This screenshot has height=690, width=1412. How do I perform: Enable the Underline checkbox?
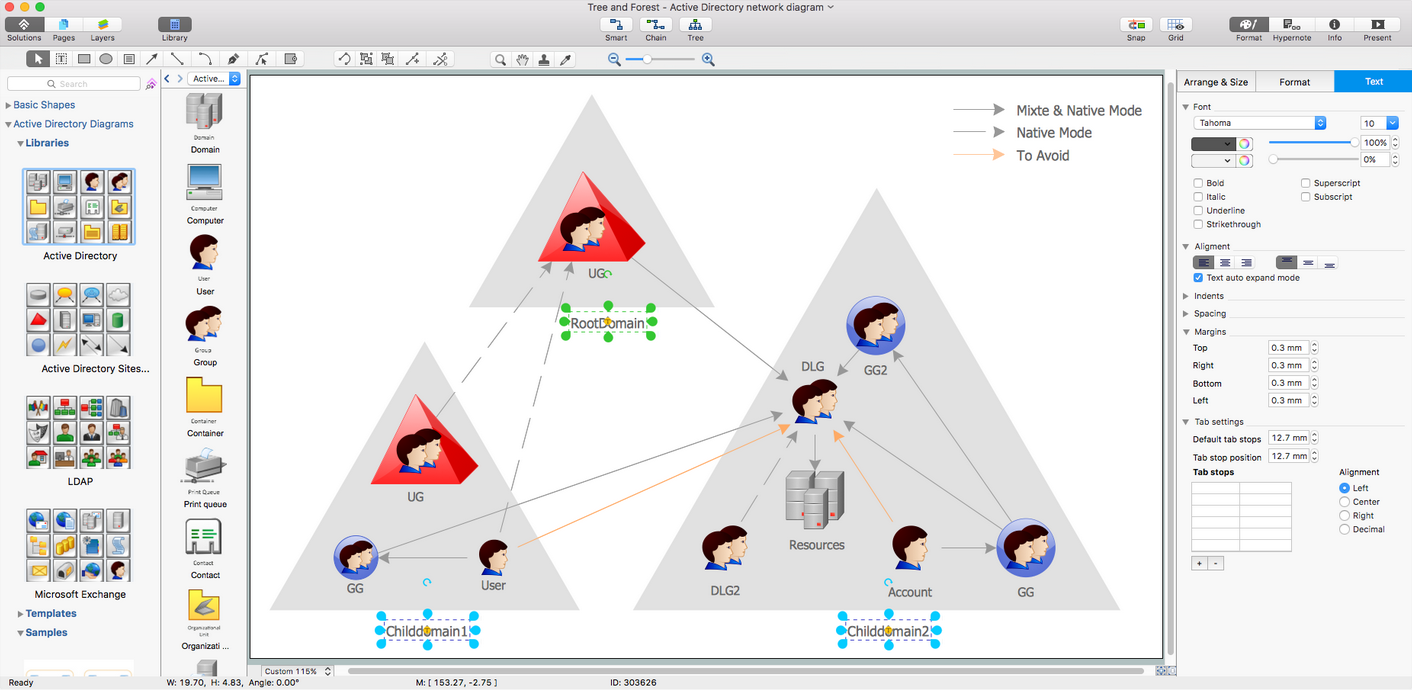[x=1198, y=211]
